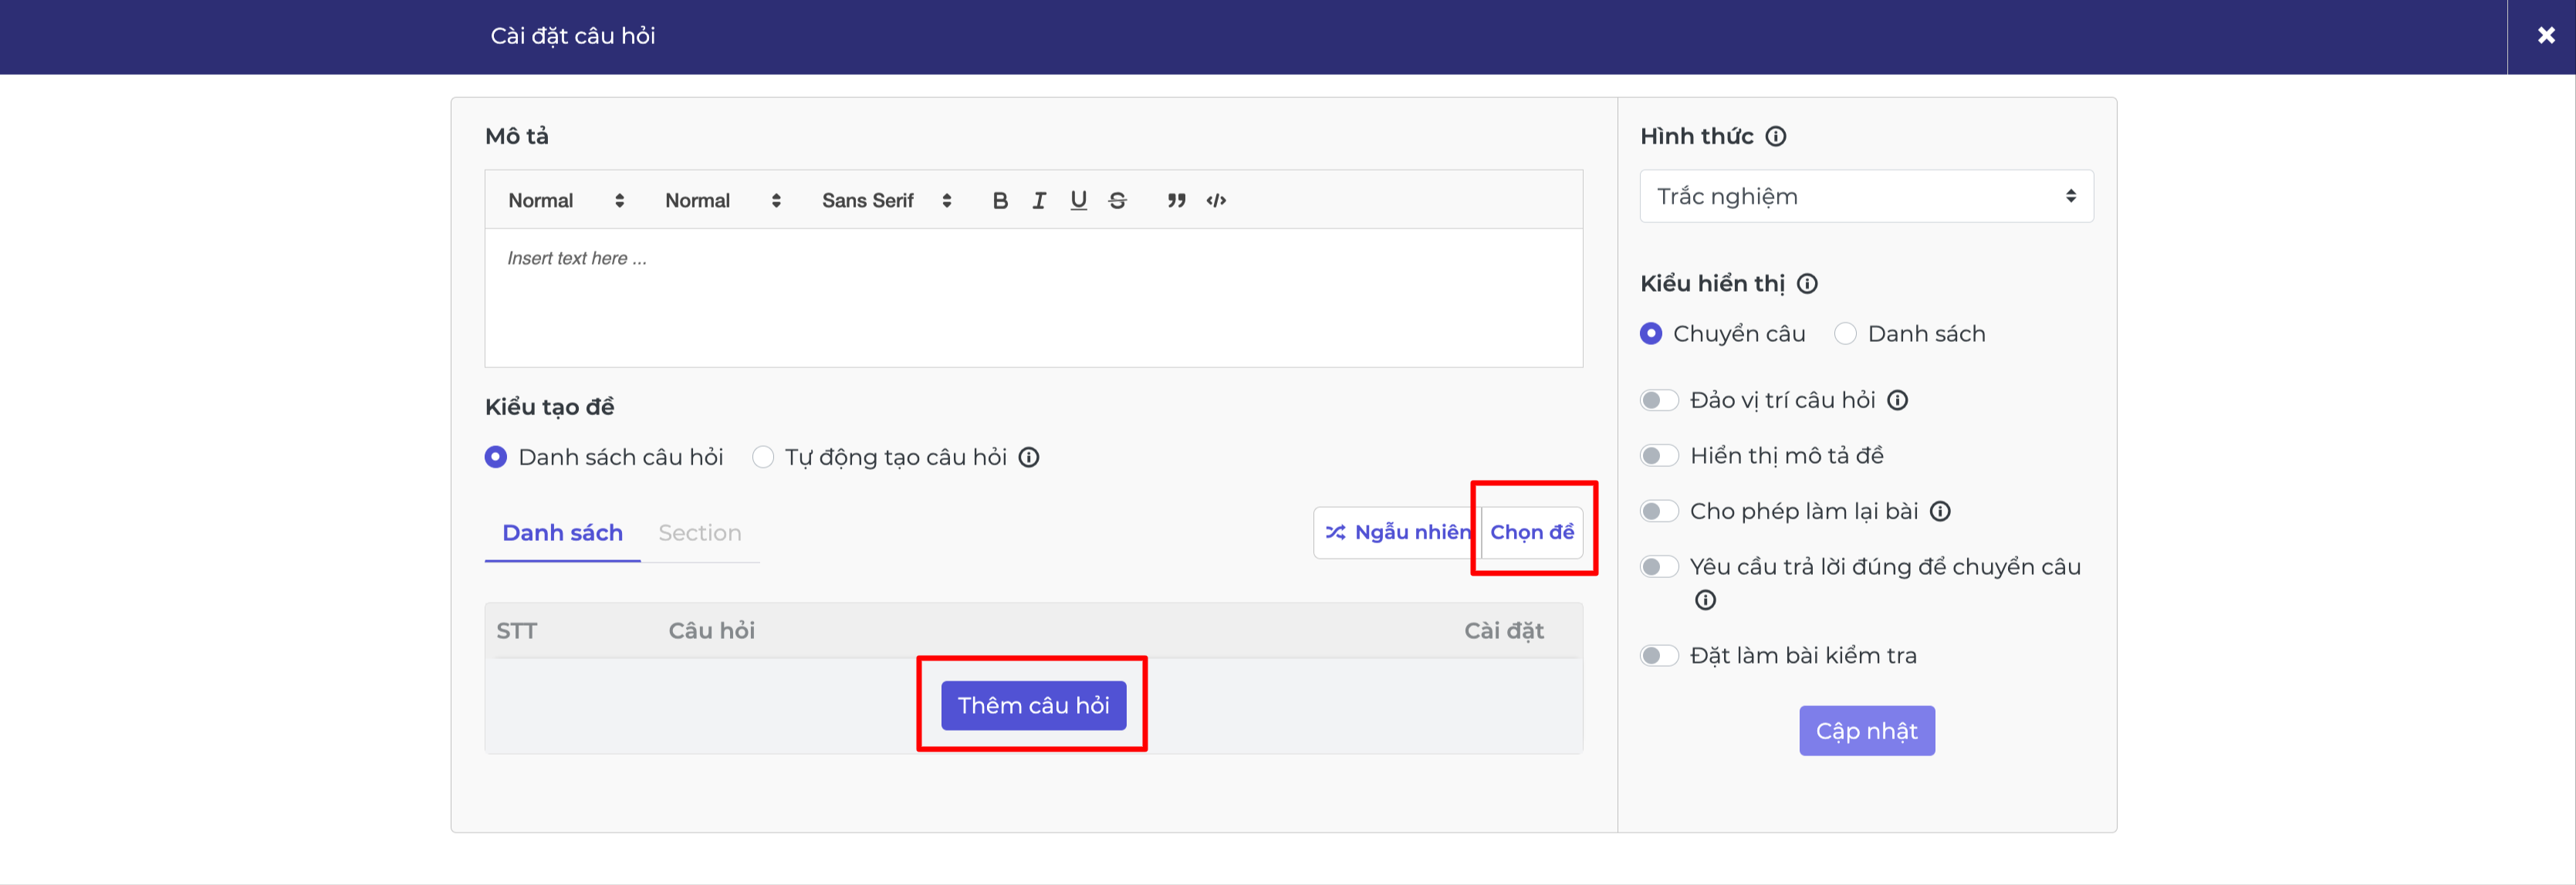This screenshot has height=885, width=2576.
Task: Toggle italic formatting in editor toolbar
Action: tap(1039, 201)
